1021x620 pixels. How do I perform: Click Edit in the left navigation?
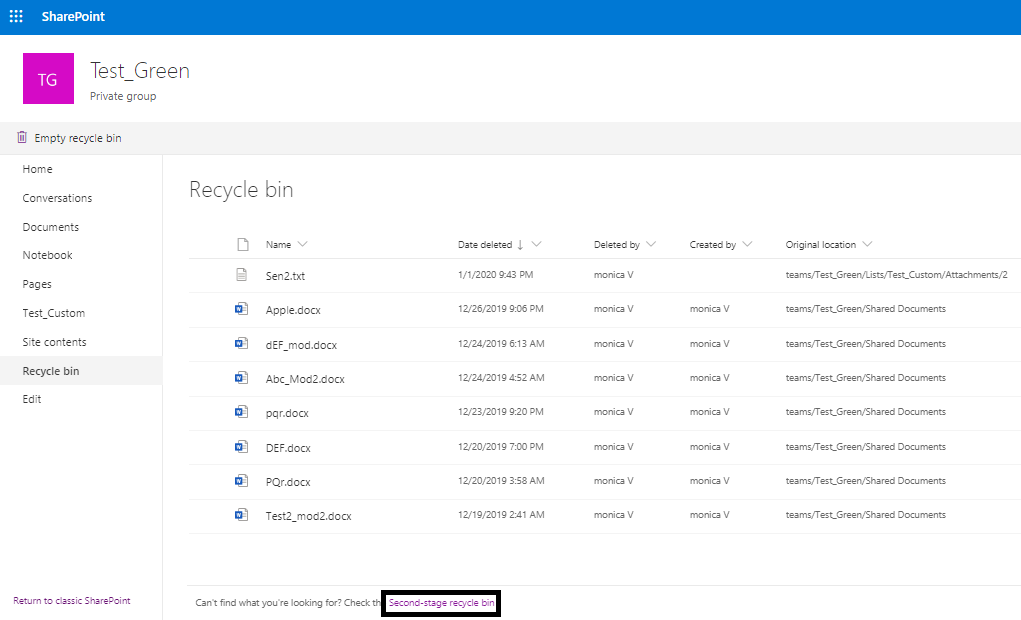click(x=31, y=399)
